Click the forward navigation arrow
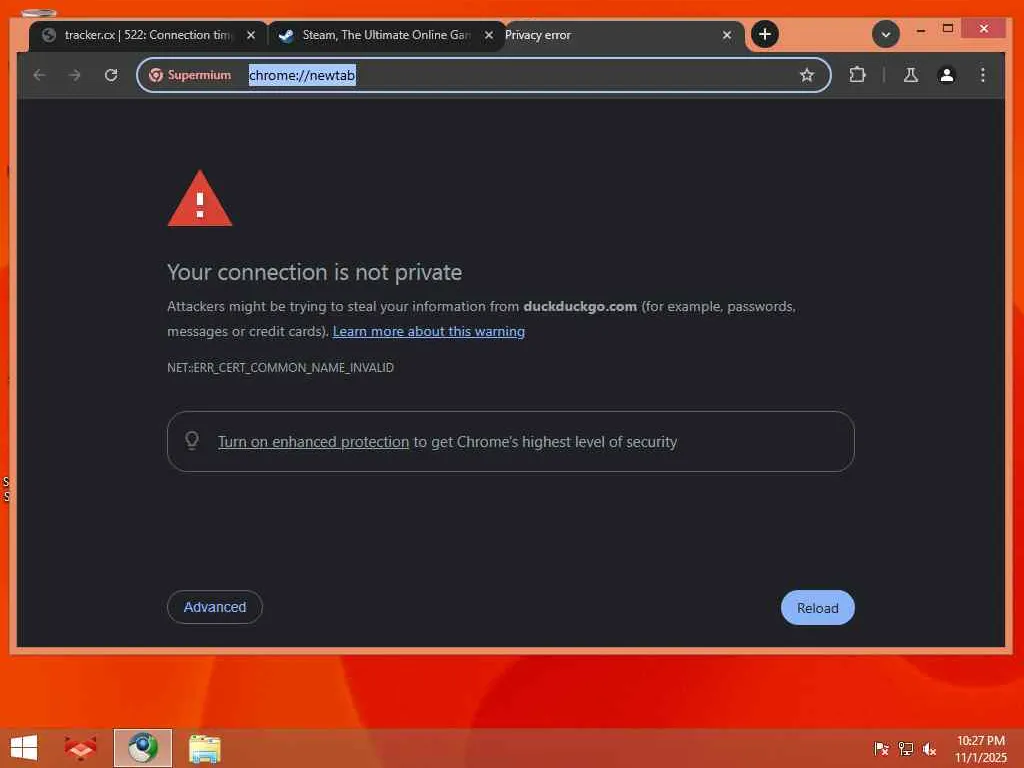Viewport: 1024px width, 768px height. pos(74,75)
